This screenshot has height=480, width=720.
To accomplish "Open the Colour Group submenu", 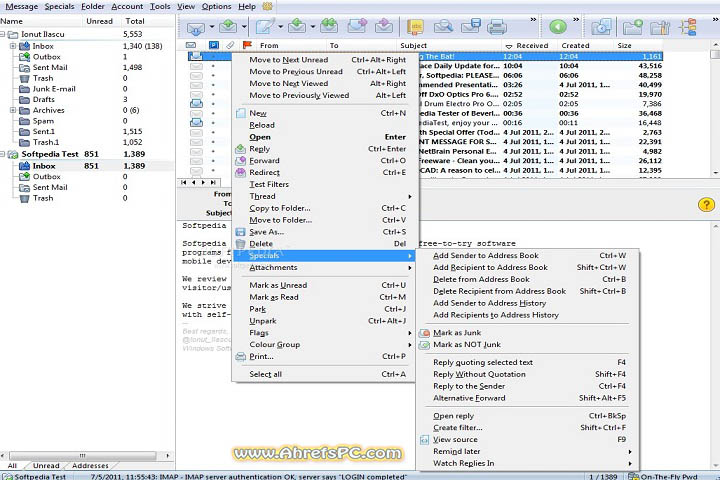I will coord(324,344).
